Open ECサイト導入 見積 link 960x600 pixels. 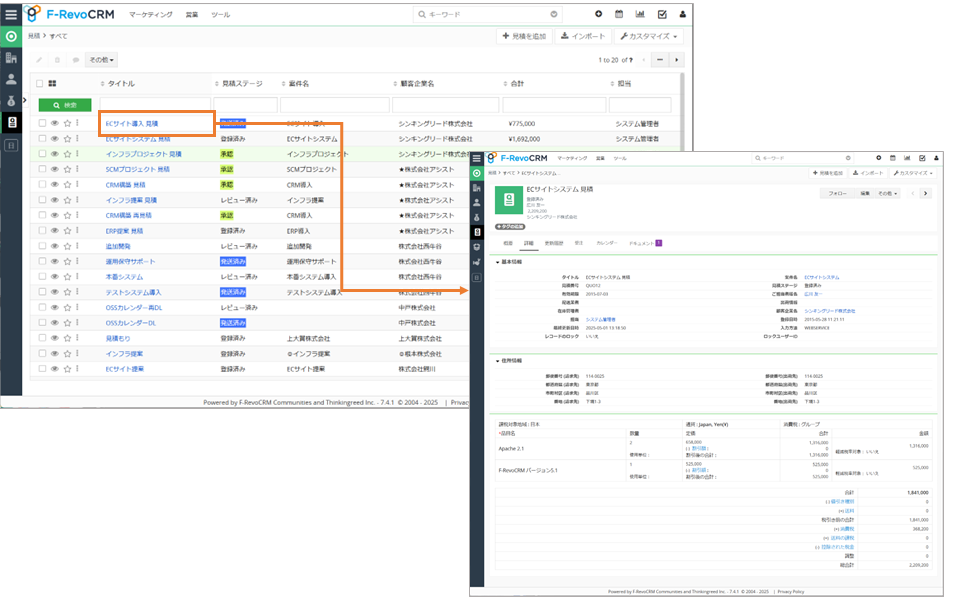pos(132,124)
